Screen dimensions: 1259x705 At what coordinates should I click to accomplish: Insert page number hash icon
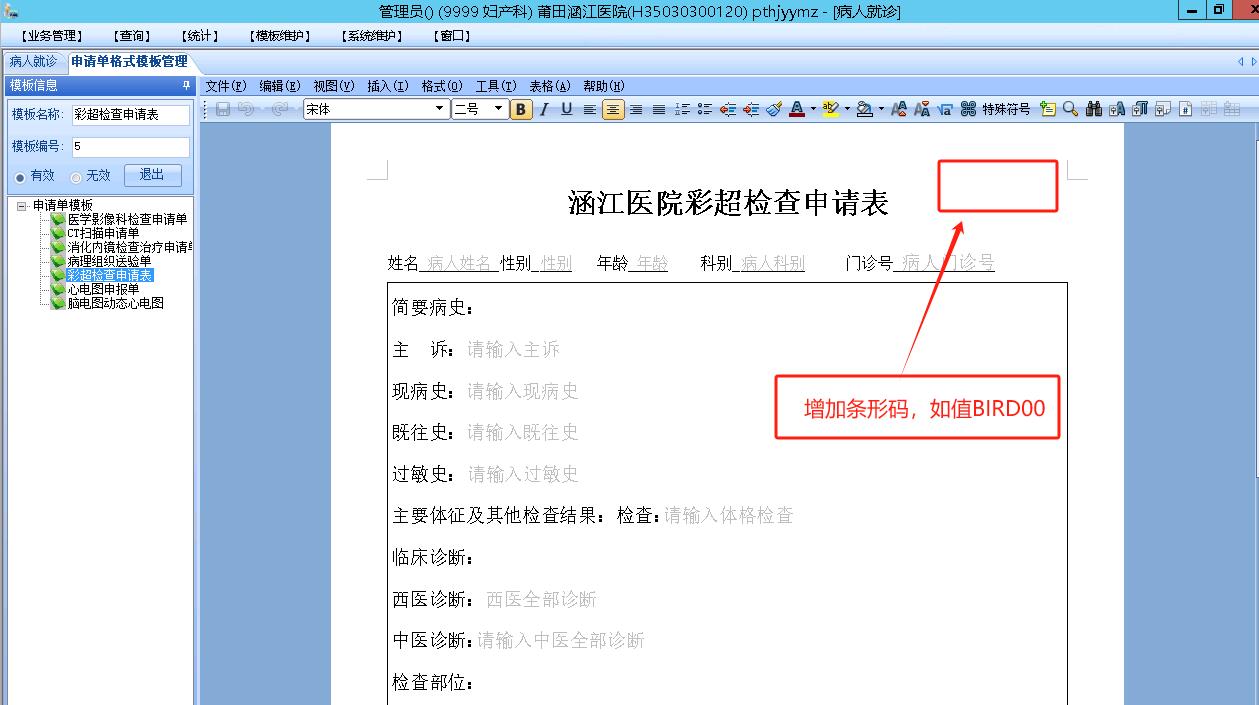[x=1186, y=109]
